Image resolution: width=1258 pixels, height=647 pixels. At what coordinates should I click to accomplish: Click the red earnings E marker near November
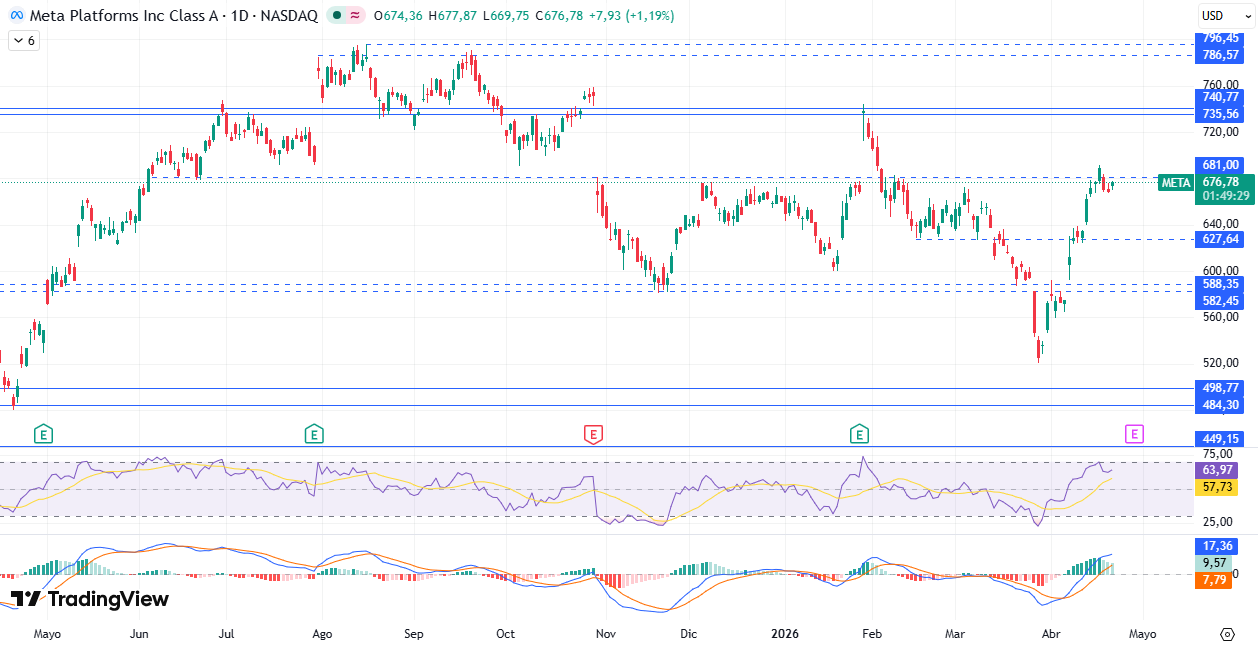[x=593, y=434]
